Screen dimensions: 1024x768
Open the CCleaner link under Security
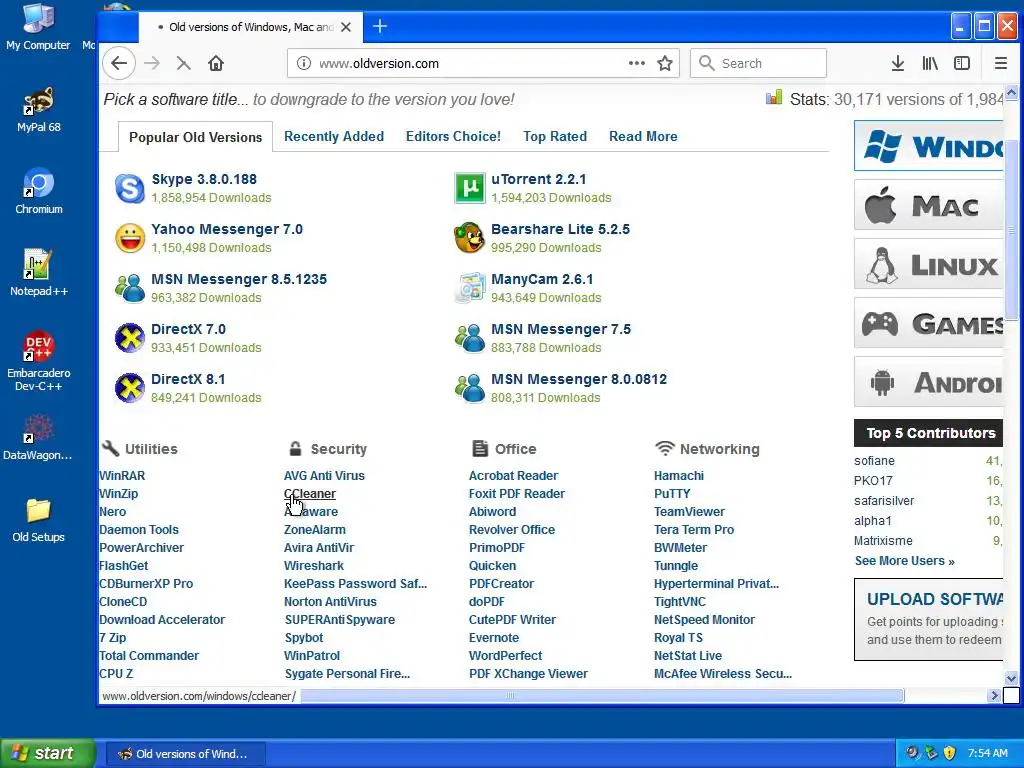click(310, 494)
